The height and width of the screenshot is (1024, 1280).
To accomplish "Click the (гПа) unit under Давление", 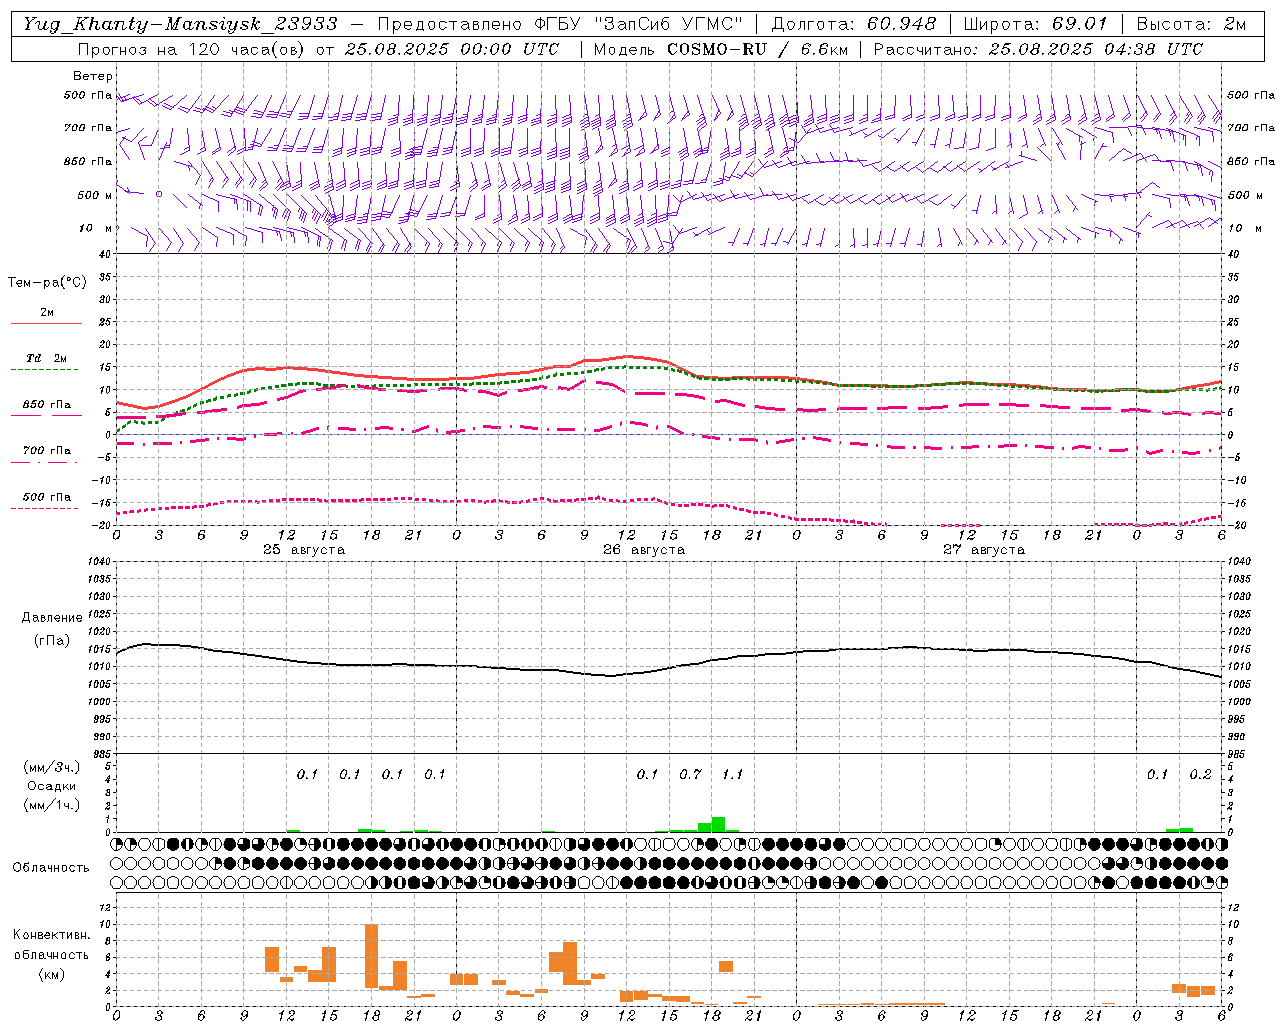I will click(52, 641).
